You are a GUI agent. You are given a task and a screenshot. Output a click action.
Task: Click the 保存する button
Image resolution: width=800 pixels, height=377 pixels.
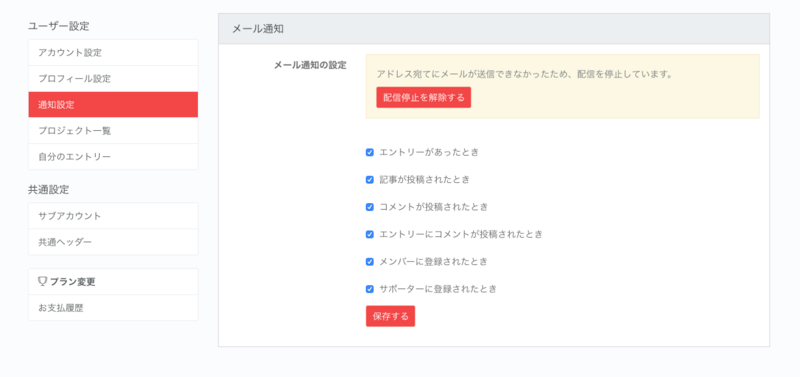390,316
